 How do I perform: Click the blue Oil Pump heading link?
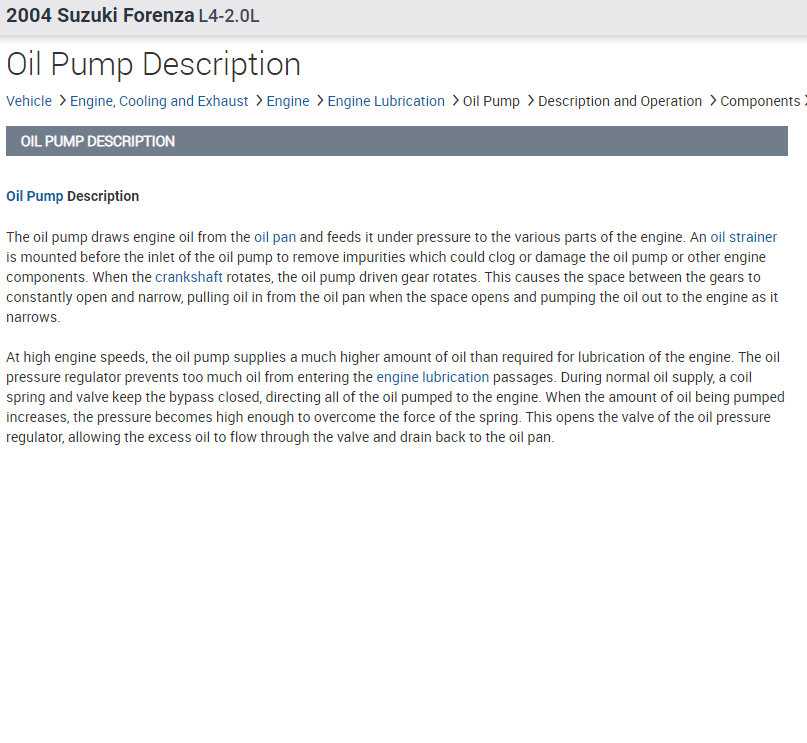[x=34, y=196]
